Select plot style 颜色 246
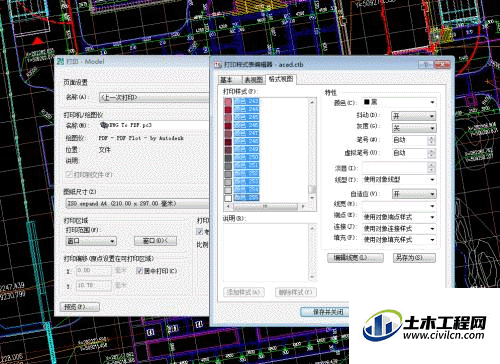Screen dimensions: 500x364 click(246, 125)
